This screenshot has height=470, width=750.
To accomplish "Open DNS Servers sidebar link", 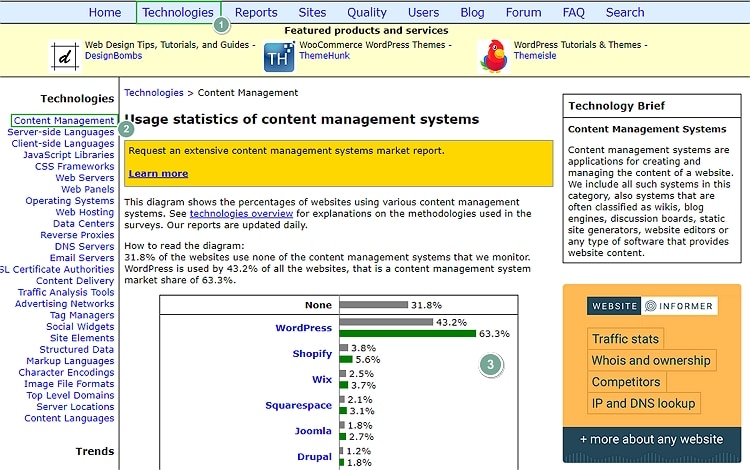I will pos(85,246).
